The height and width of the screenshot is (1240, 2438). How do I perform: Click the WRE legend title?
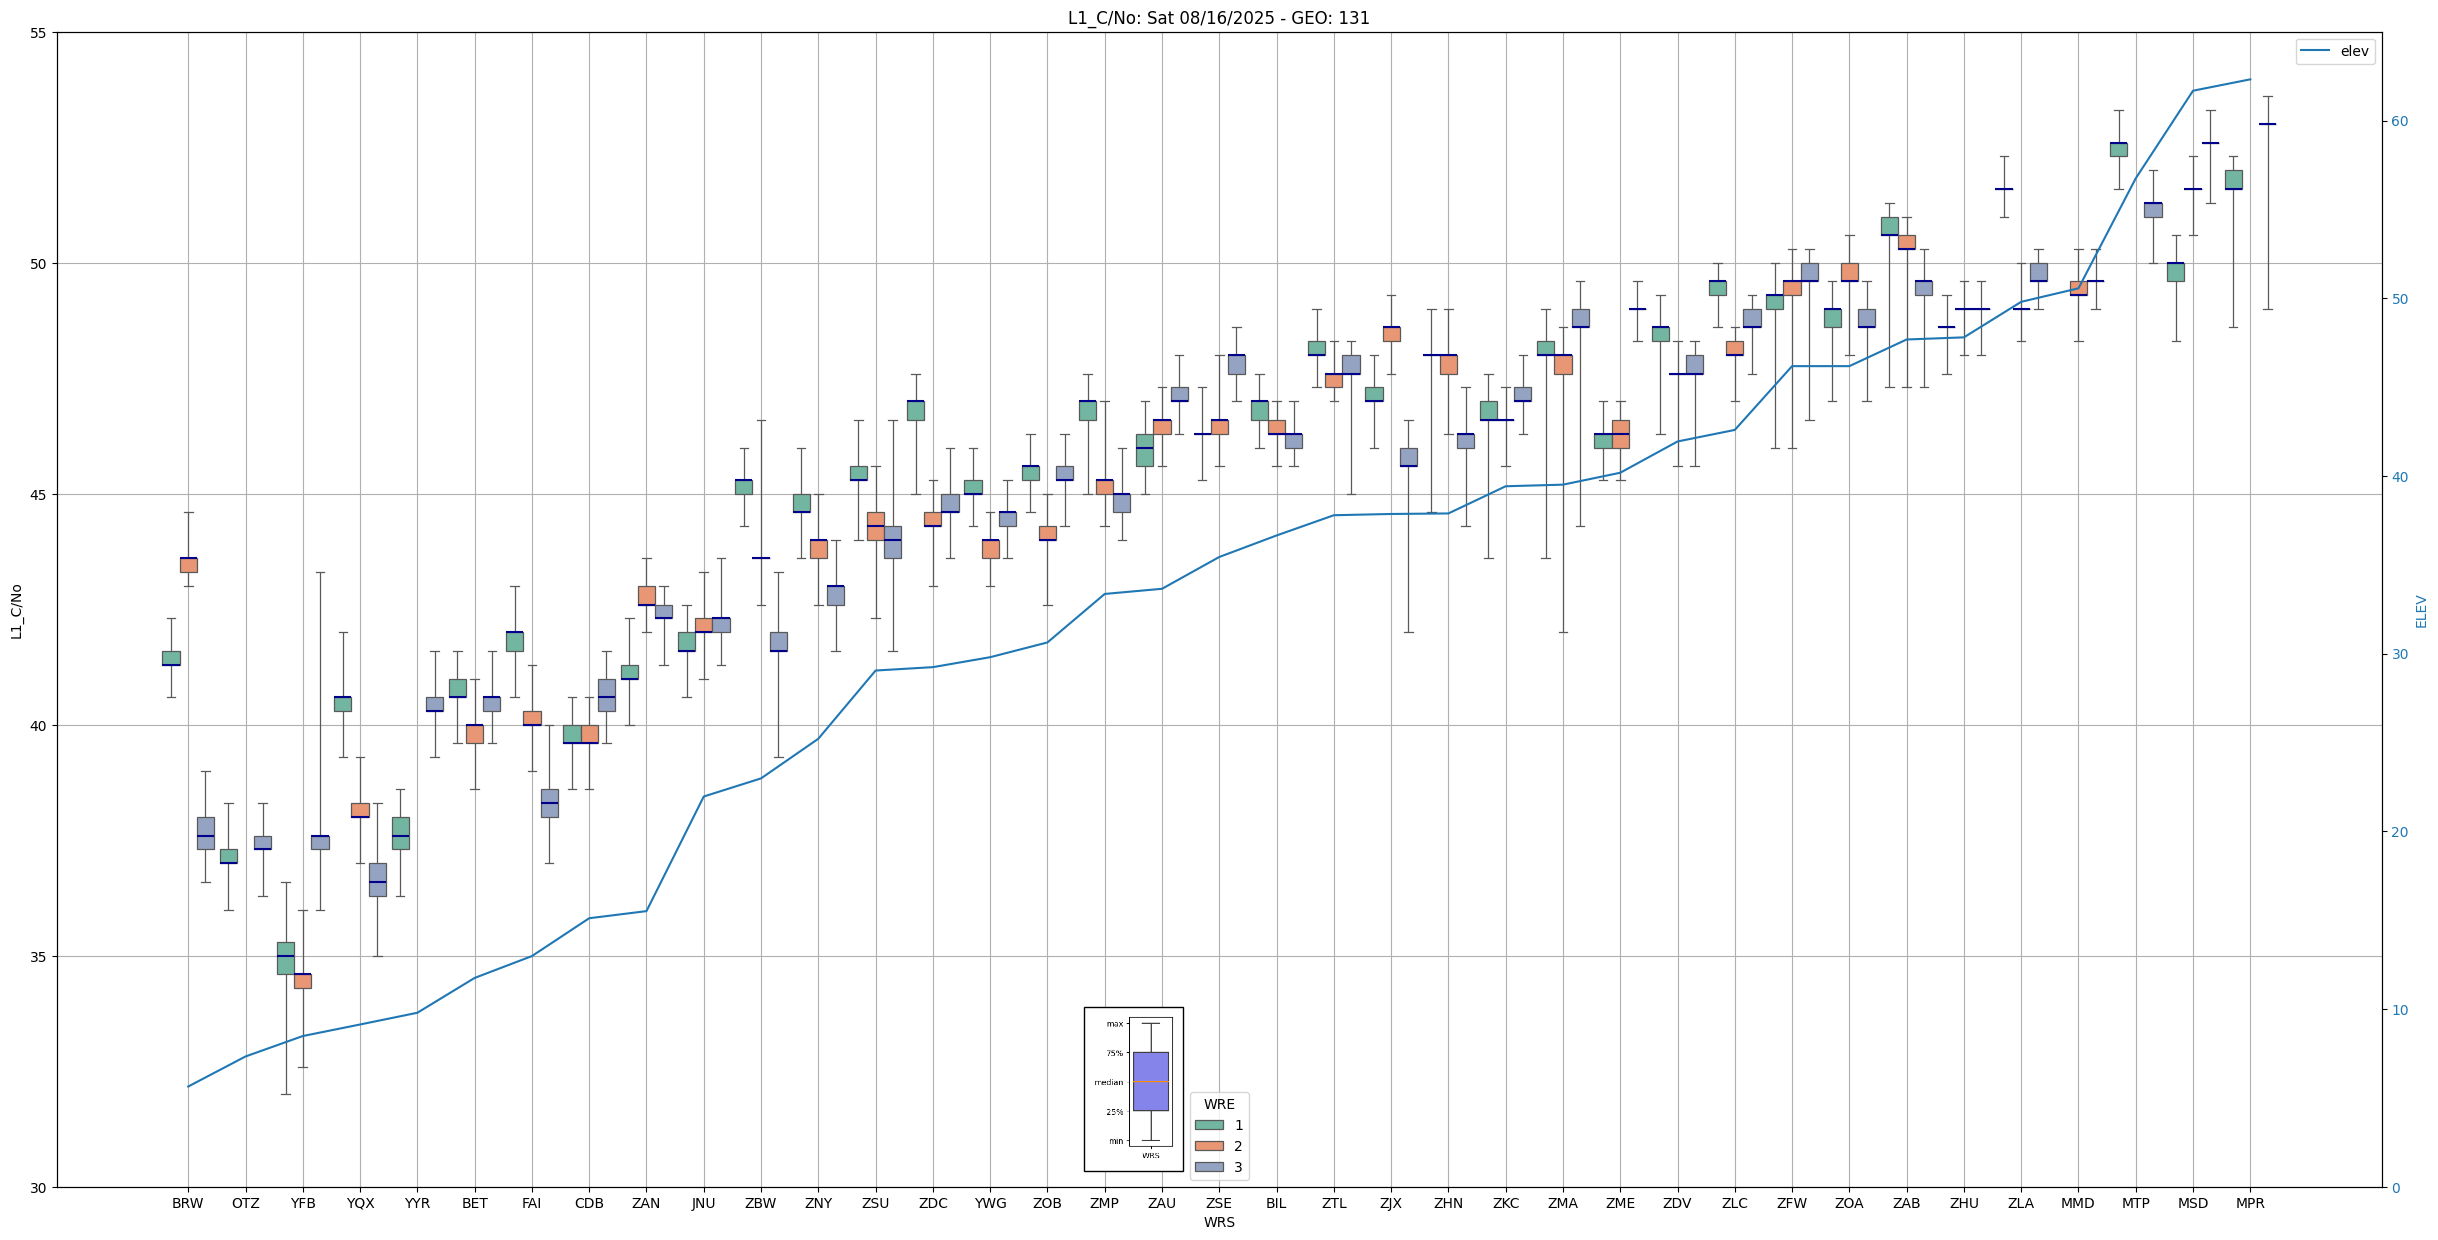1218,1104
